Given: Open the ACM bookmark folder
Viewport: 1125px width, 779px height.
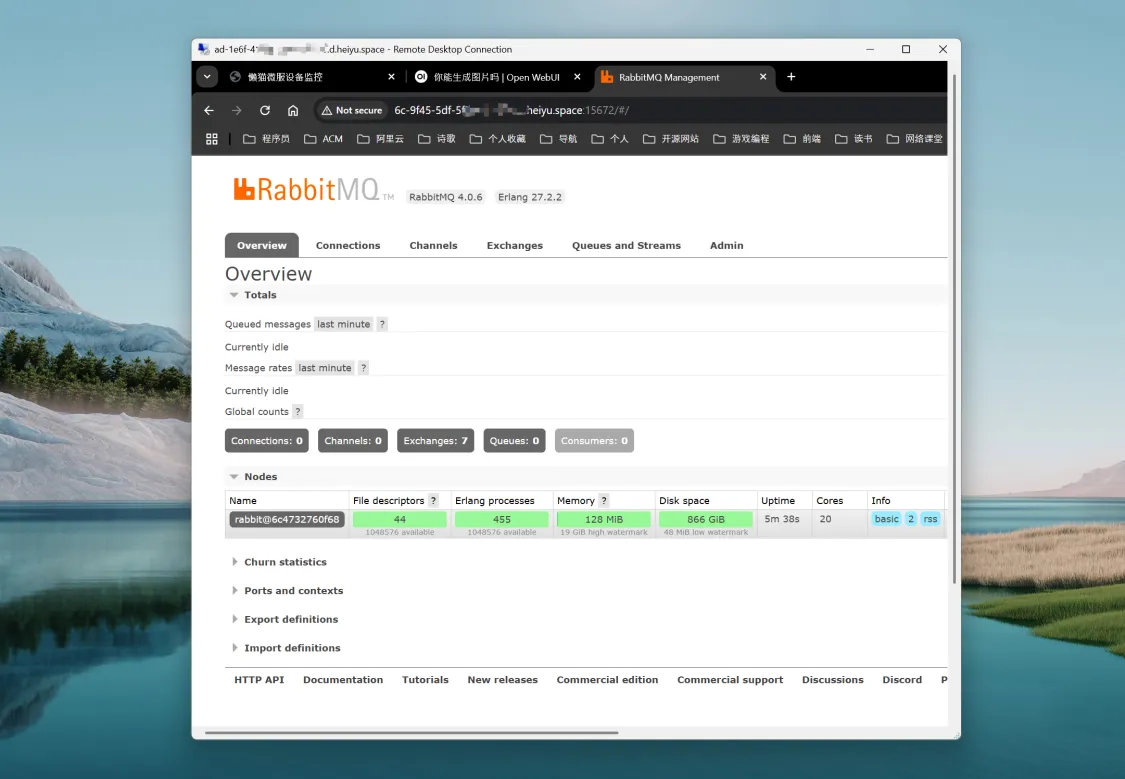Looking at the screenshot, I should tap(324, 139).
